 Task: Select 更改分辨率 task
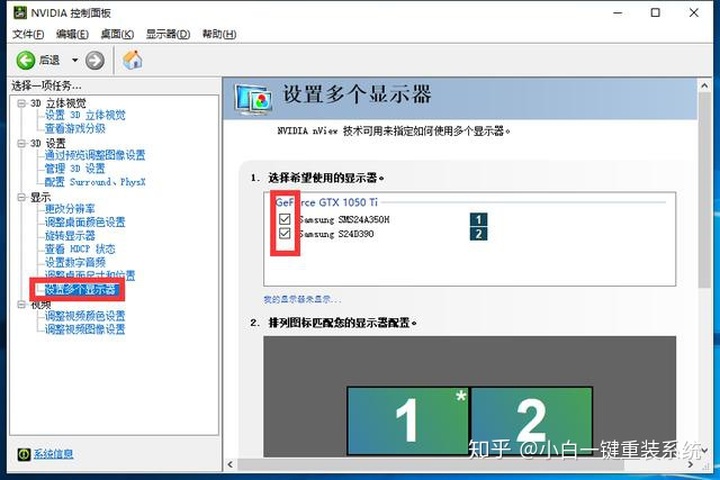(x=70, y=209)
